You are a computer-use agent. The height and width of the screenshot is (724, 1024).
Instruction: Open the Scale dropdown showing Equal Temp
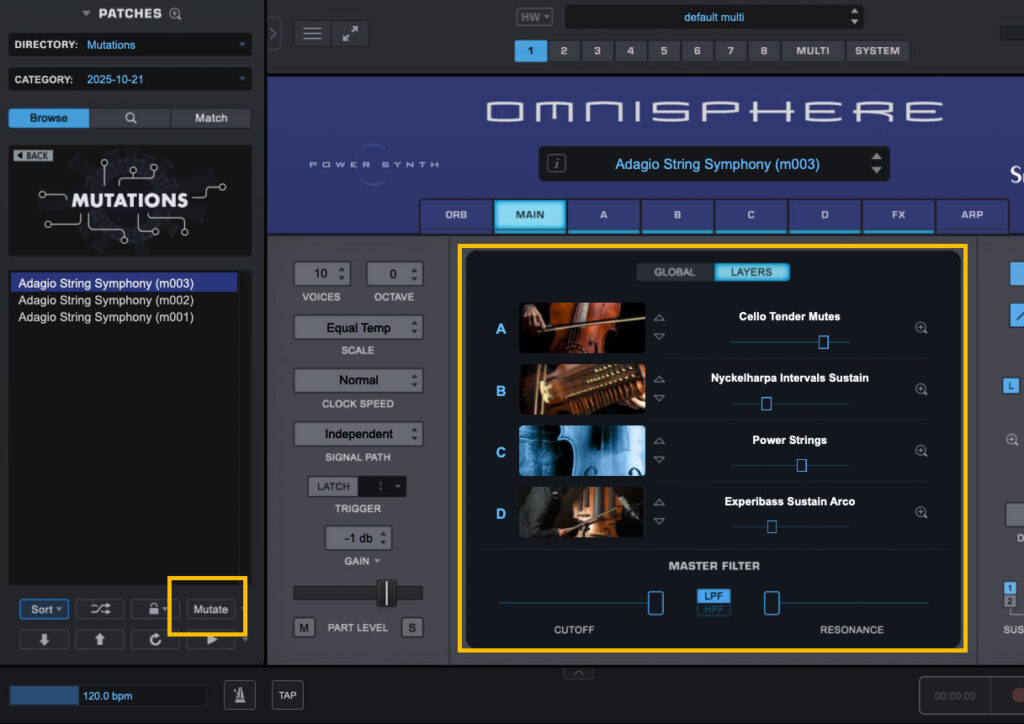pos(358,327)
